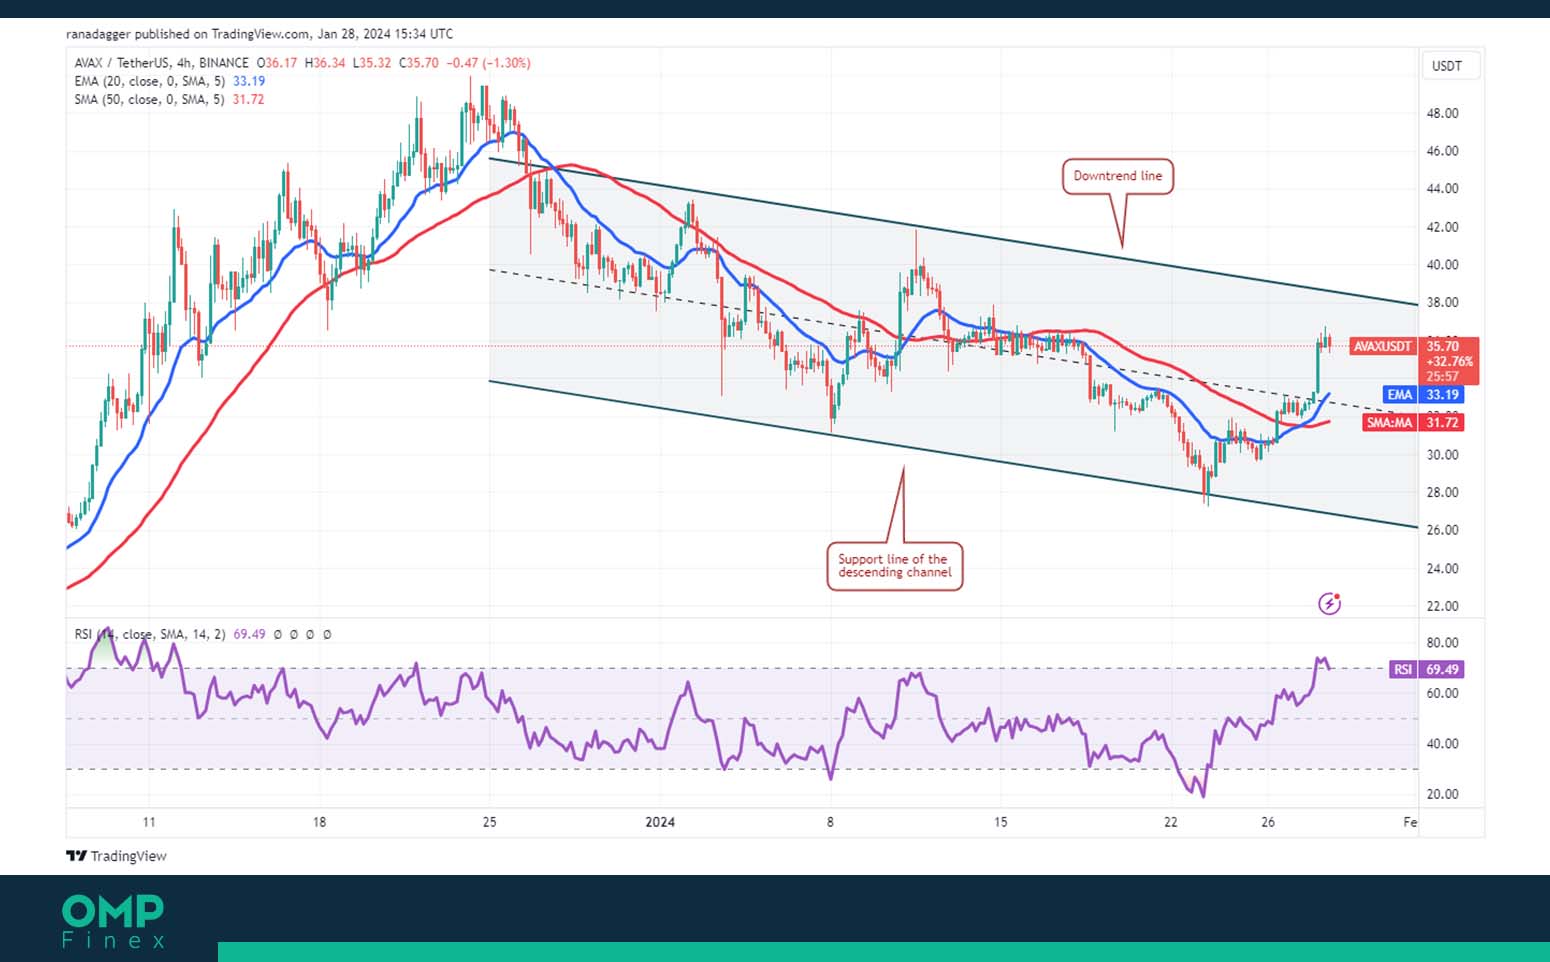
Task: Click the '18' date label on time axis
Action: point(319,822)
